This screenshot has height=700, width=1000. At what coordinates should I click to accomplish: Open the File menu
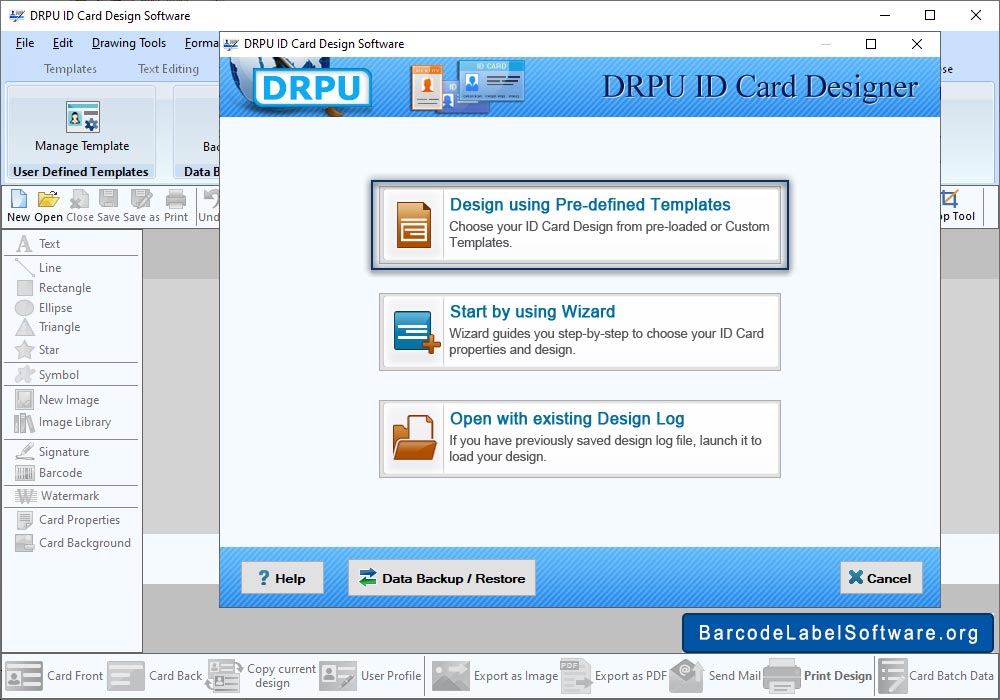25,43
